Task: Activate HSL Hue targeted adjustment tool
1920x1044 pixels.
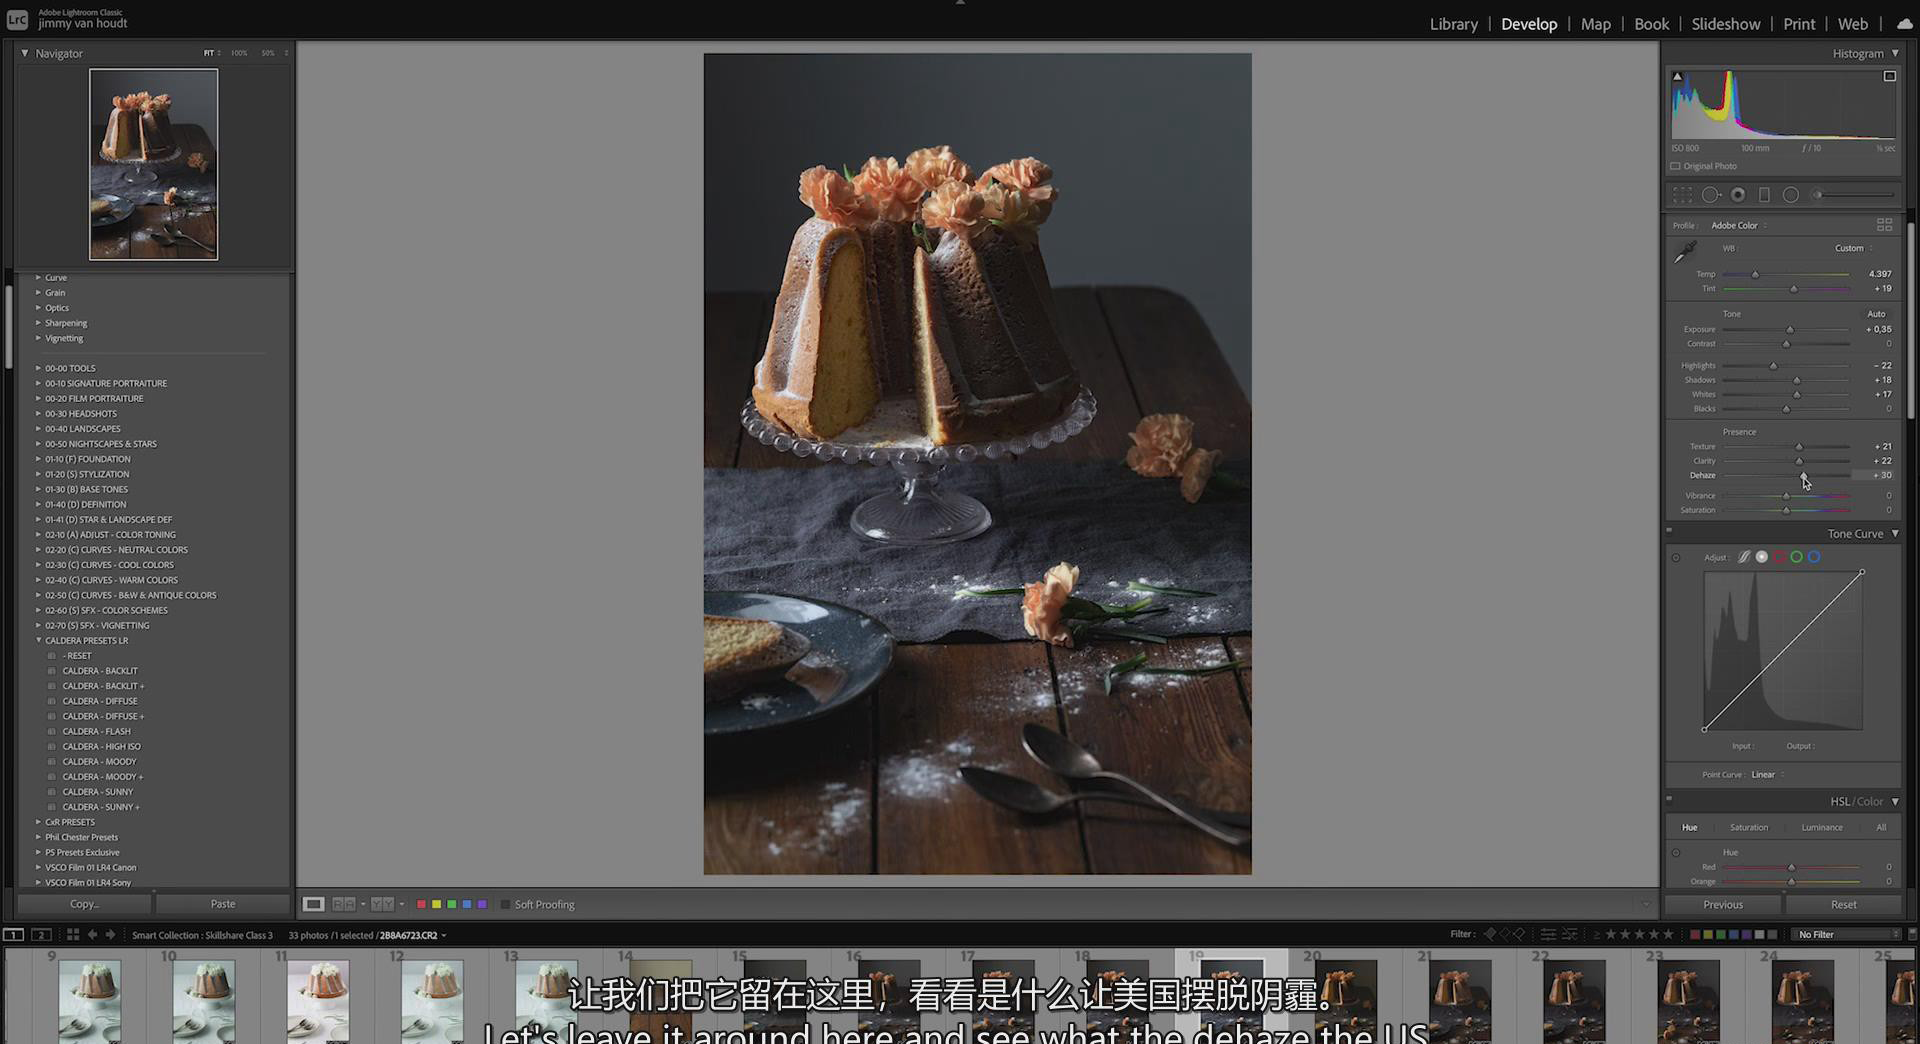Action: (1676, 853)
